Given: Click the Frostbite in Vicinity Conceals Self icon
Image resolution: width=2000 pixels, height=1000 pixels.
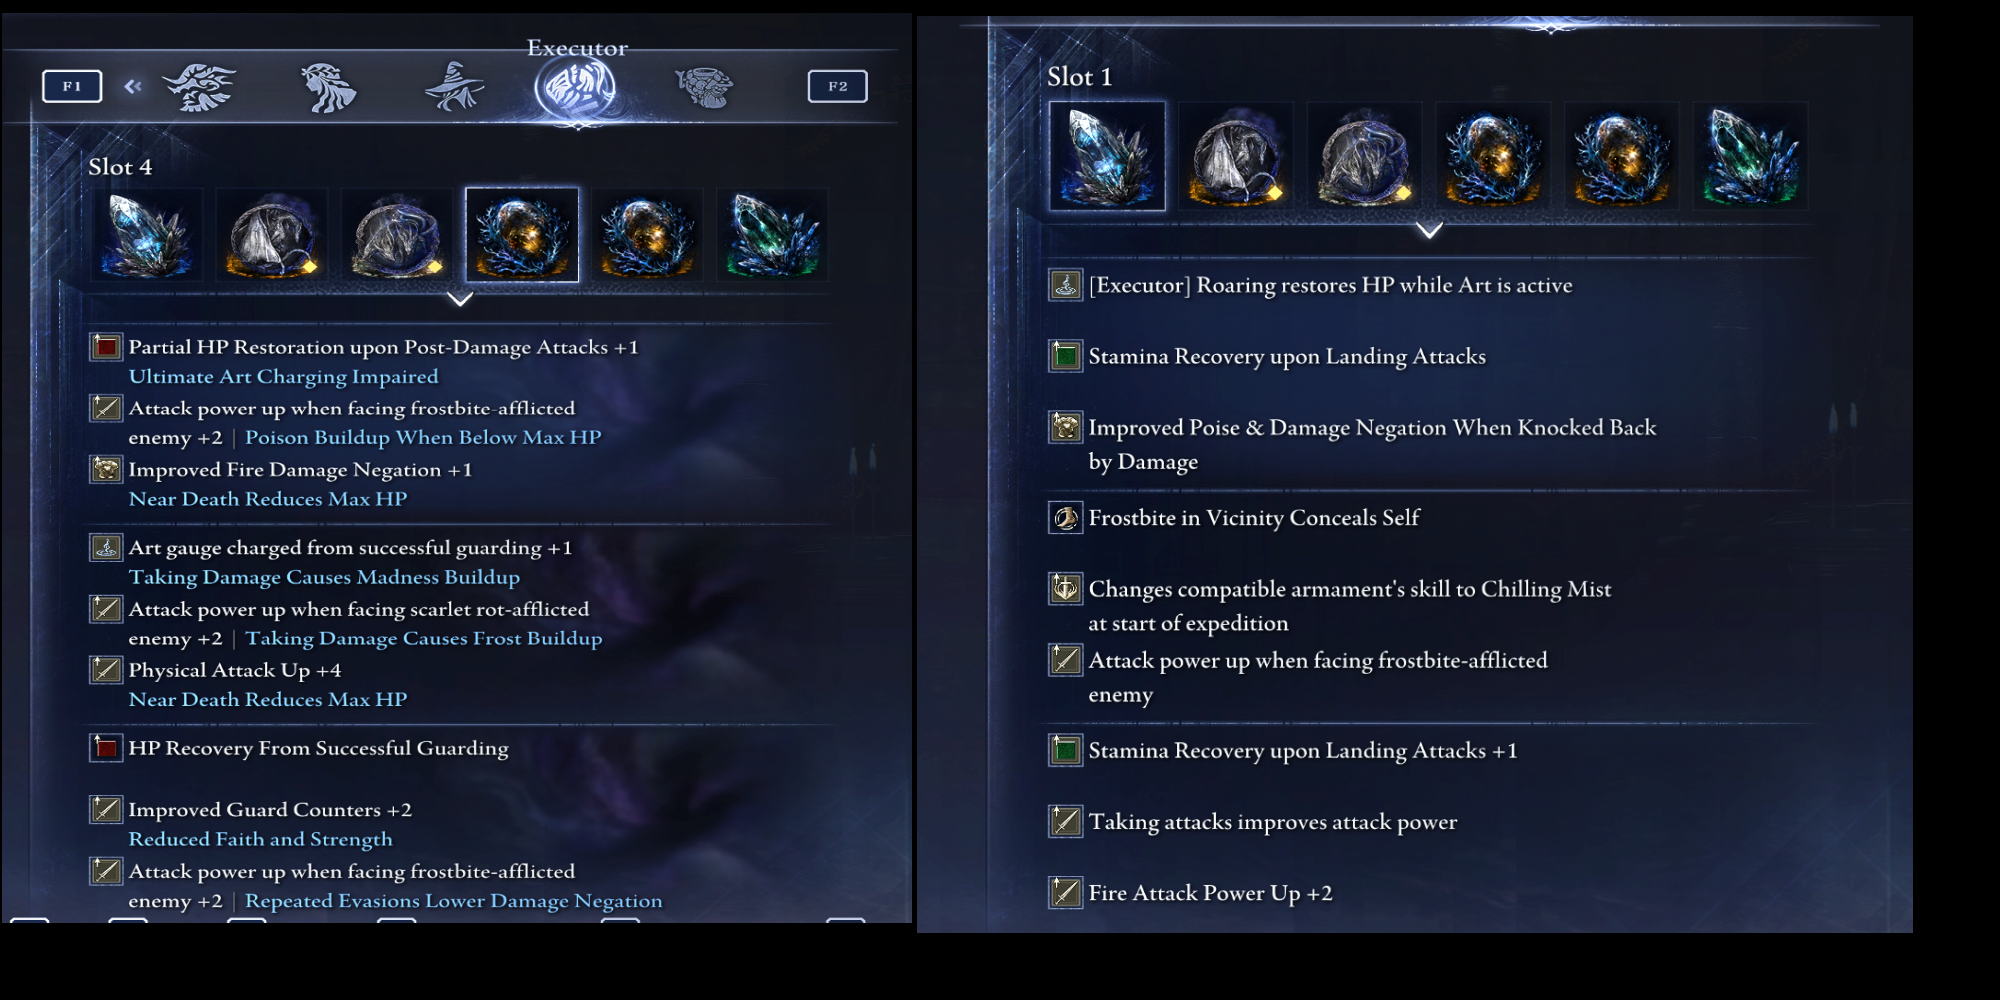Looking at the screenshot, I should click(x=1066, y=517).
